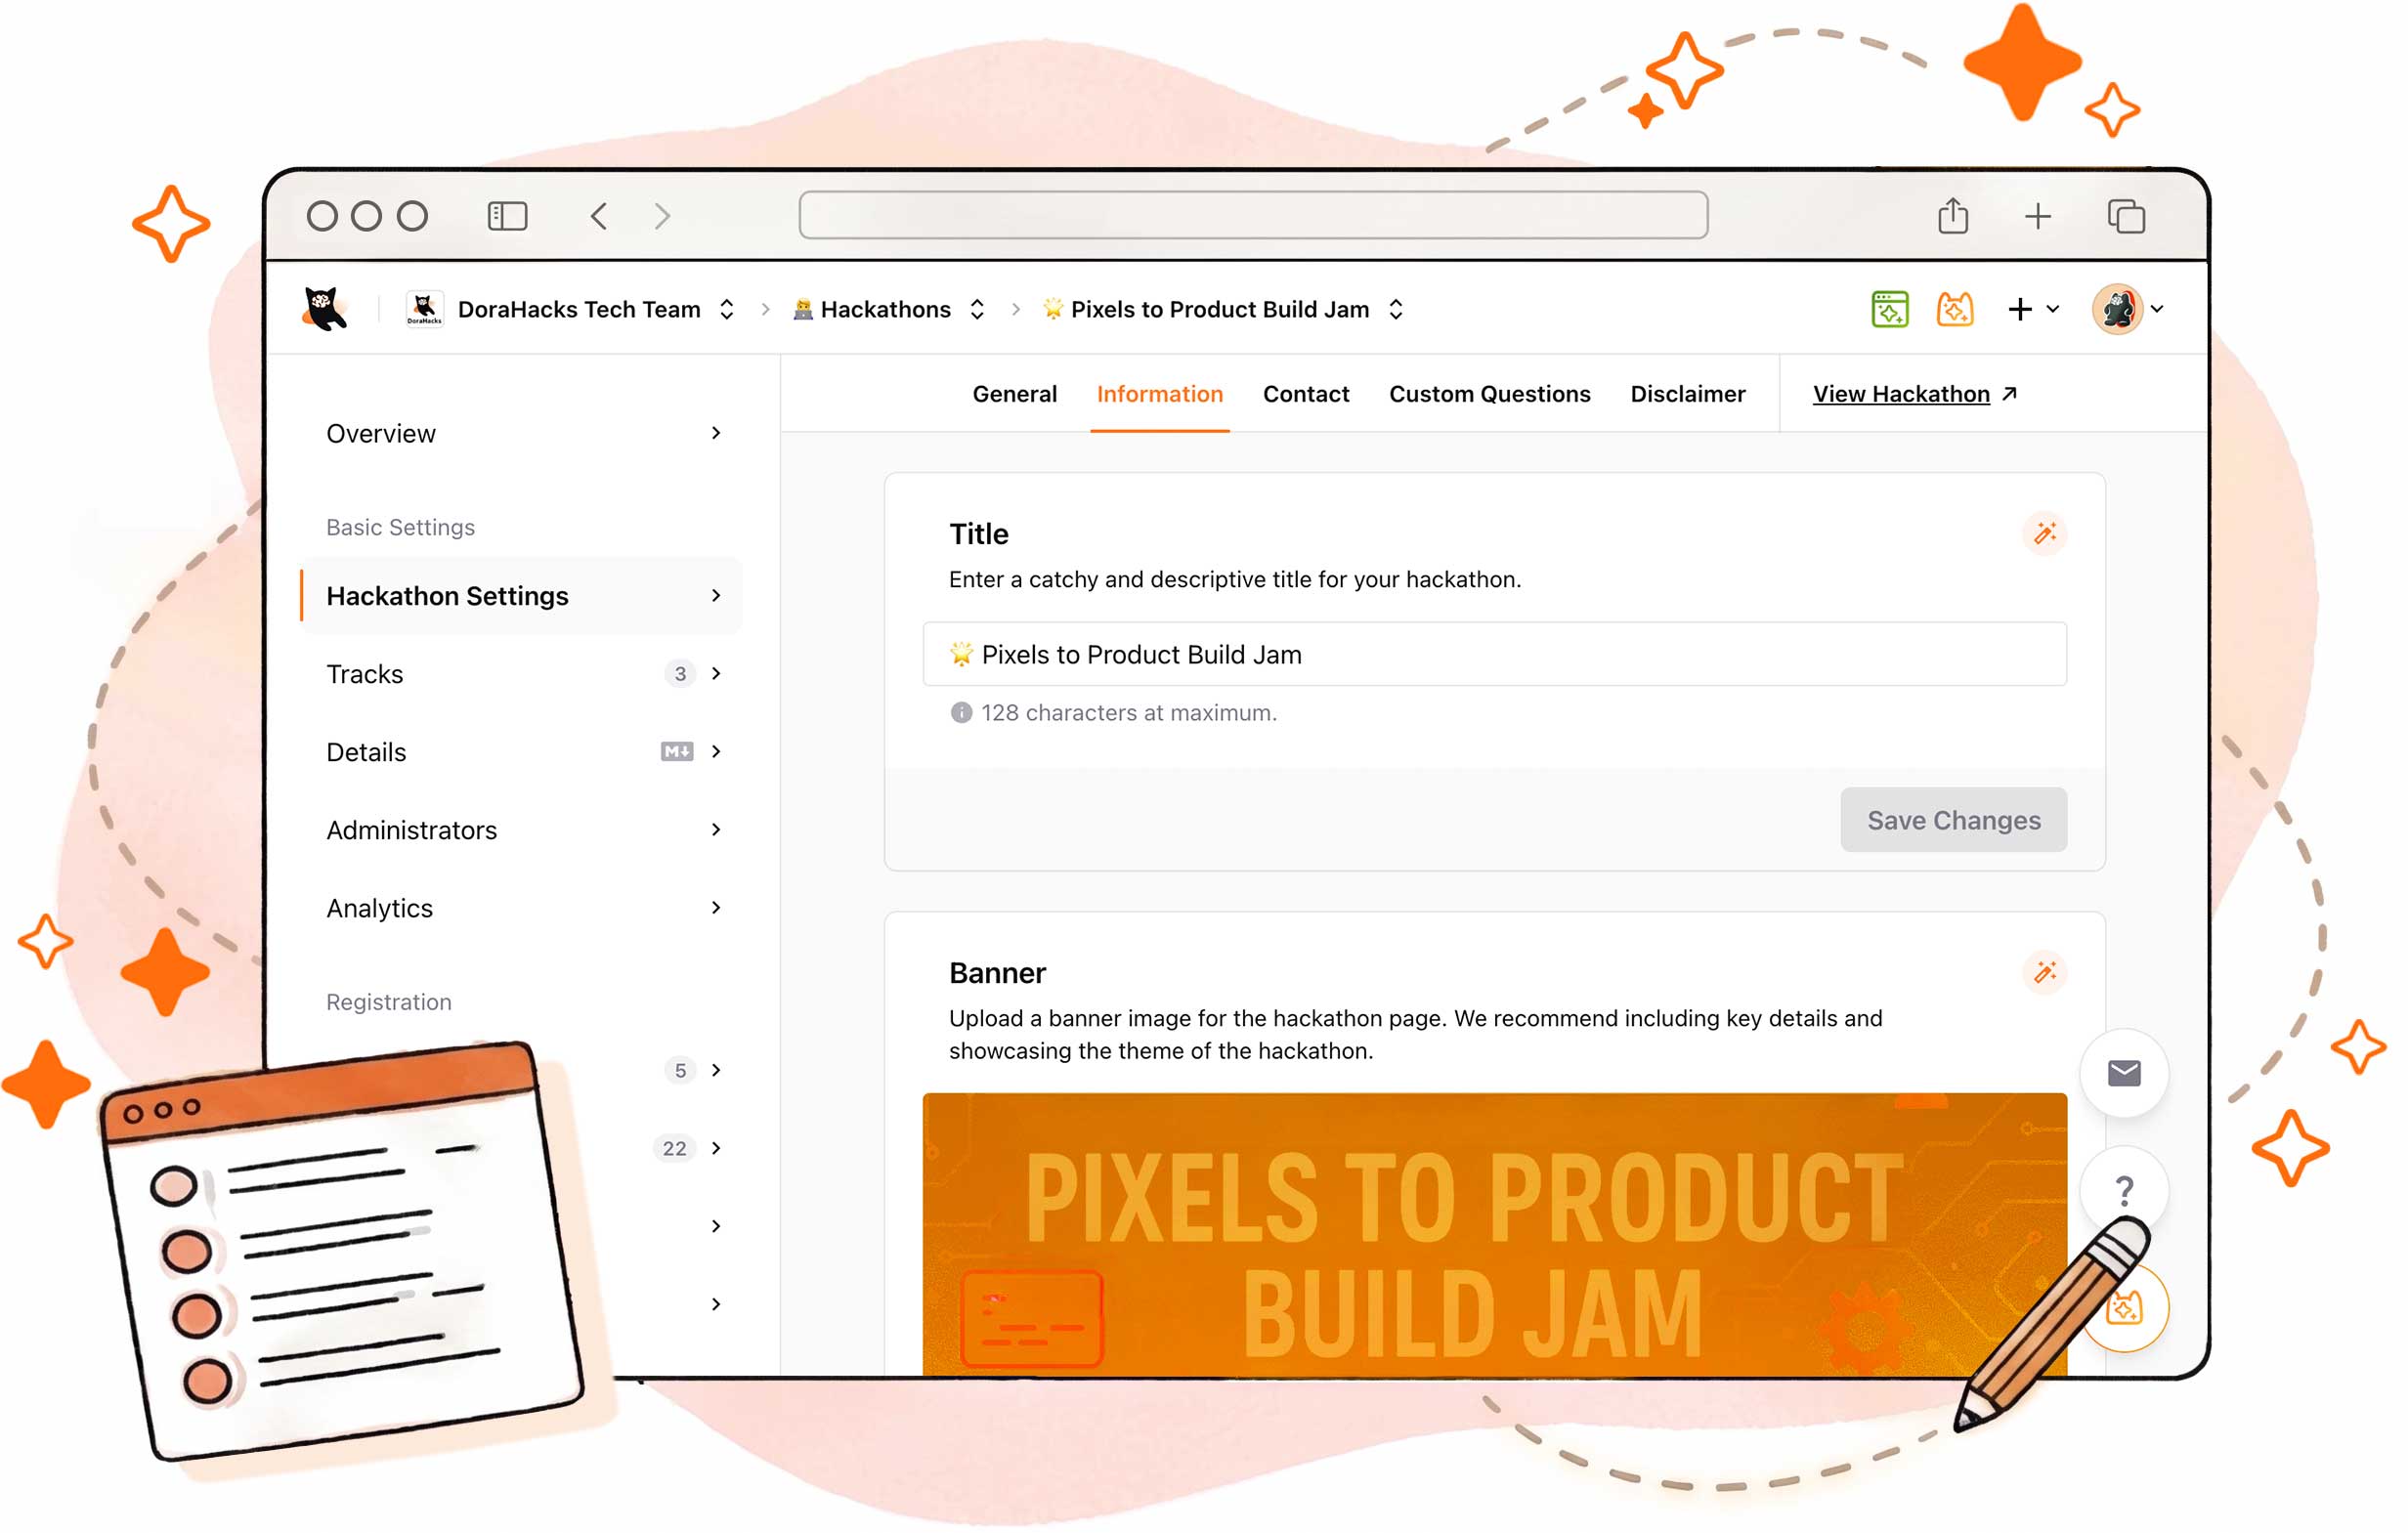Expand the Hackathons breadcrumb switcher

point(978,310)
